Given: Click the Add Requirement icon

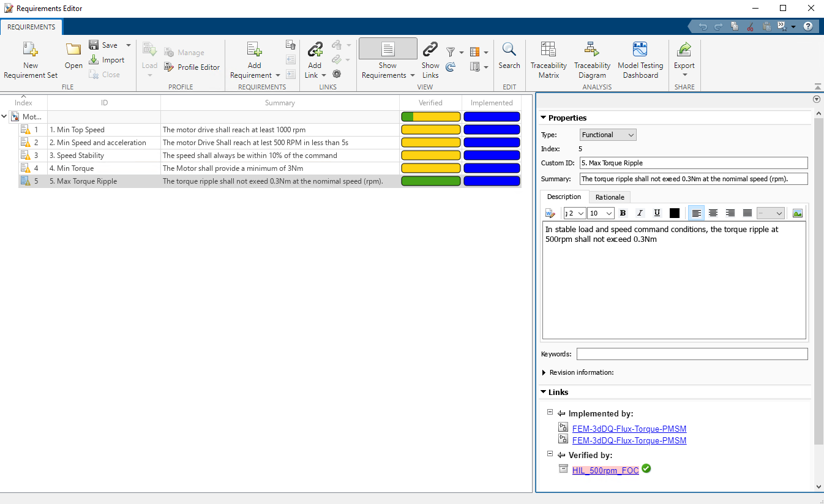Looking at the screenshot, I should [254, 49].
